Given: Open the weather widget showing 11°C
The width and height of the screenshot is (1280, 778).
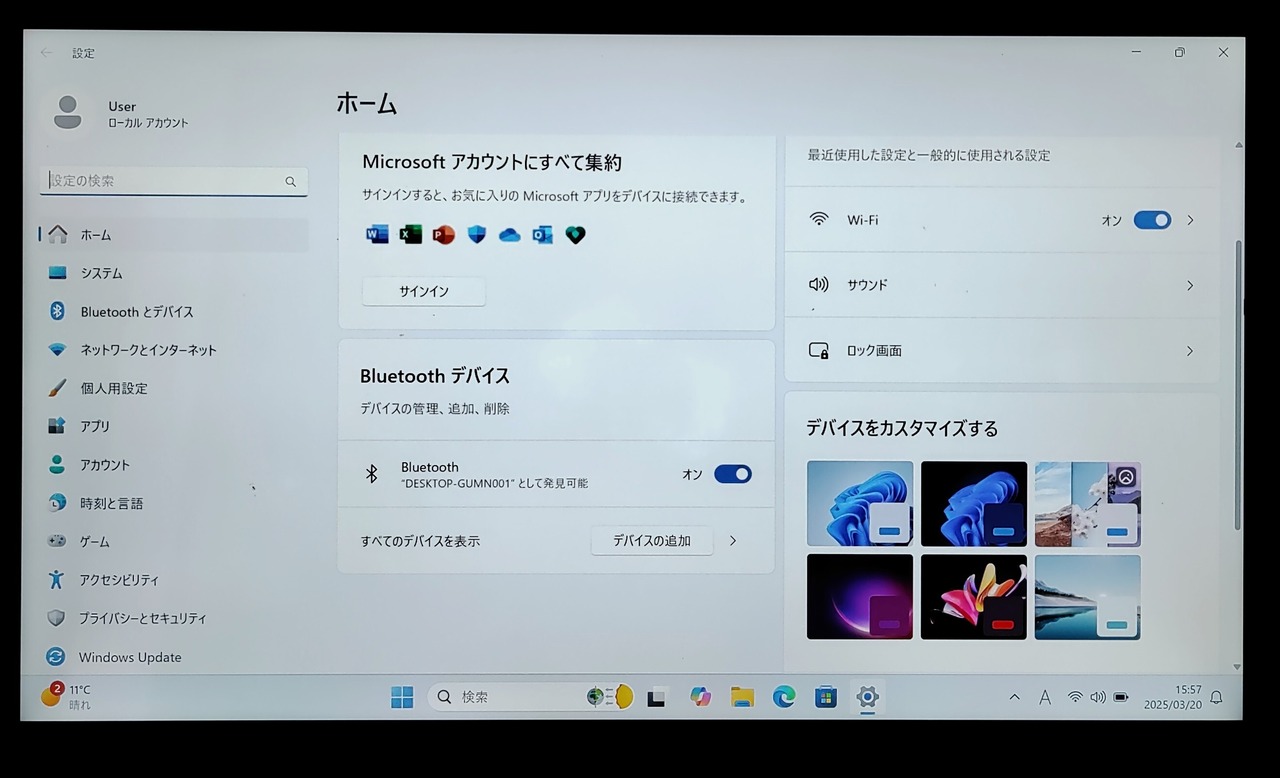Looking at the screenshot, I should click(x=66, y=696).
